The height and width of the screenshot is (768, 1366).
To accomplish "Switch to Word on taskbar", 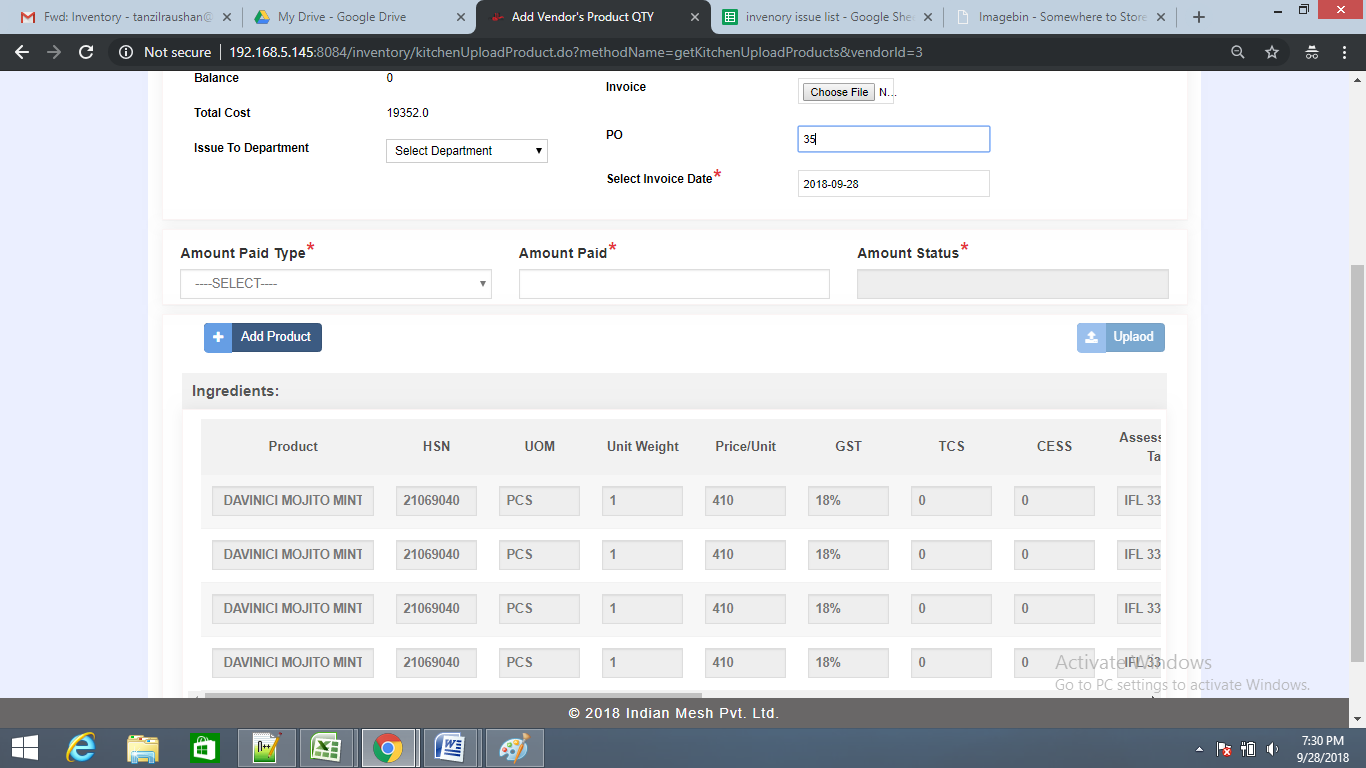I will [450, 748].
